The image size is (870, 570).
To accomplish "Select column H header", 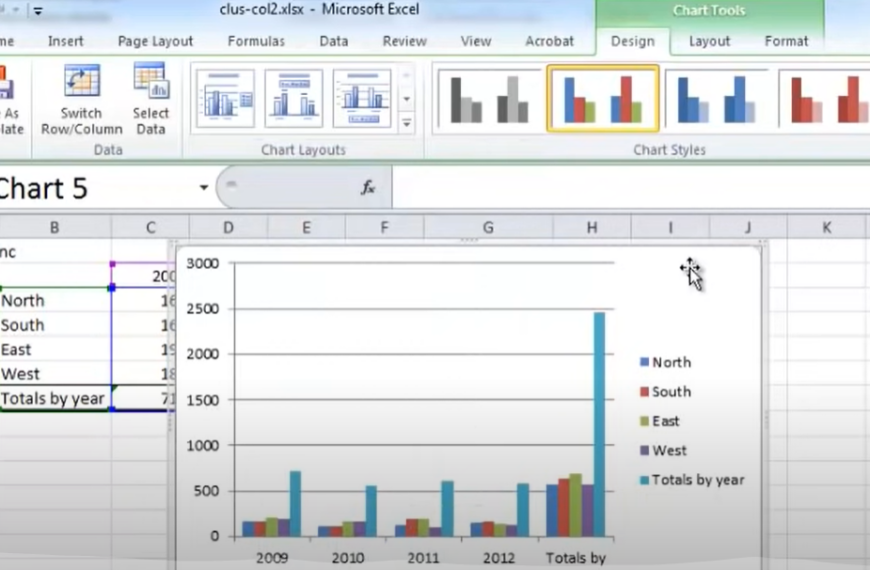I will (x=591, y=227).
